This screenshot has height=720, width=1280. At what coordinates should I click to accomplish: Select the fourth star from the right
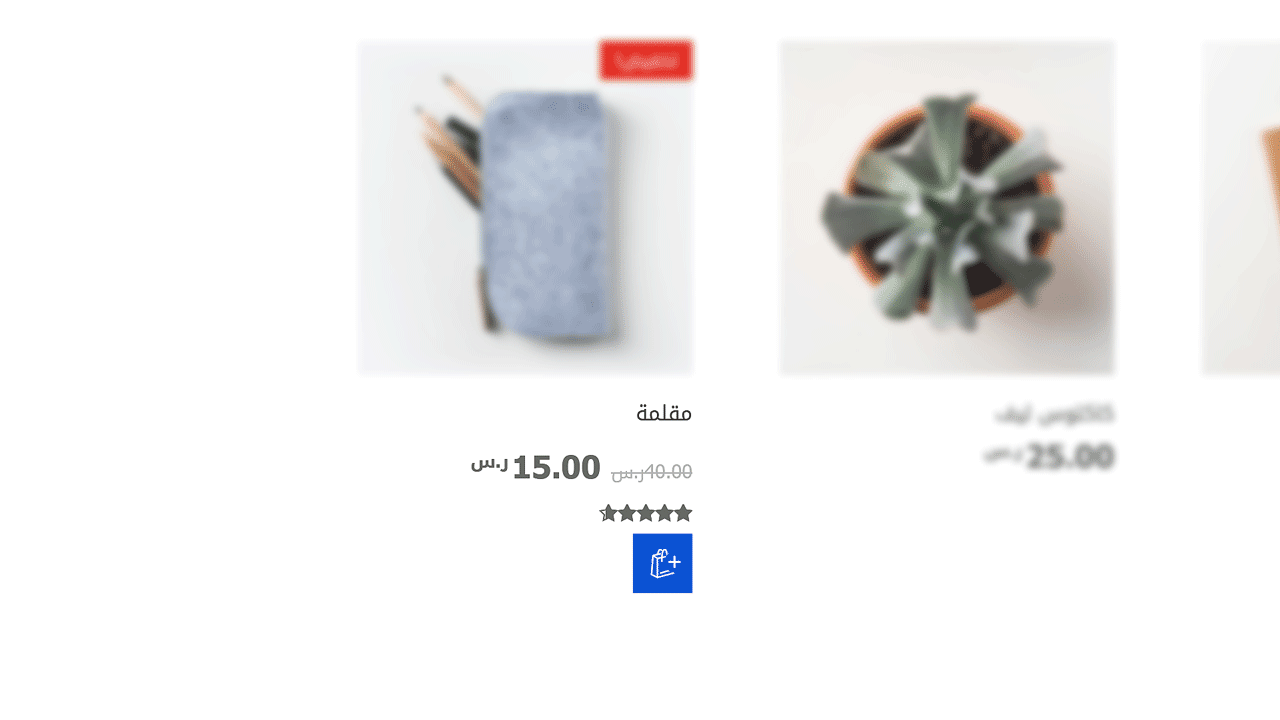click(627, 513)
